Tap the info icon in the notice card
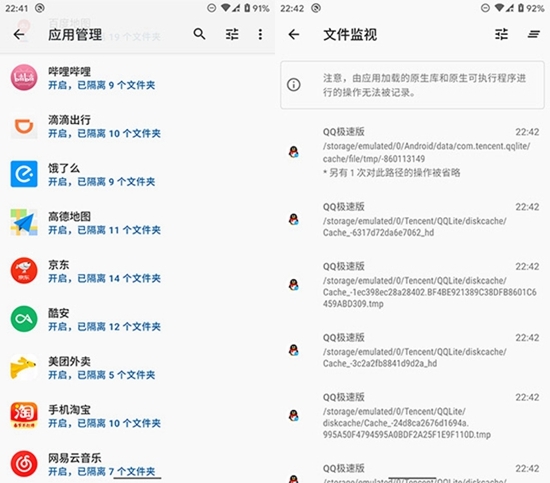Screen dimensions: 550x483 pyautogui.click(x=294, y=85)
